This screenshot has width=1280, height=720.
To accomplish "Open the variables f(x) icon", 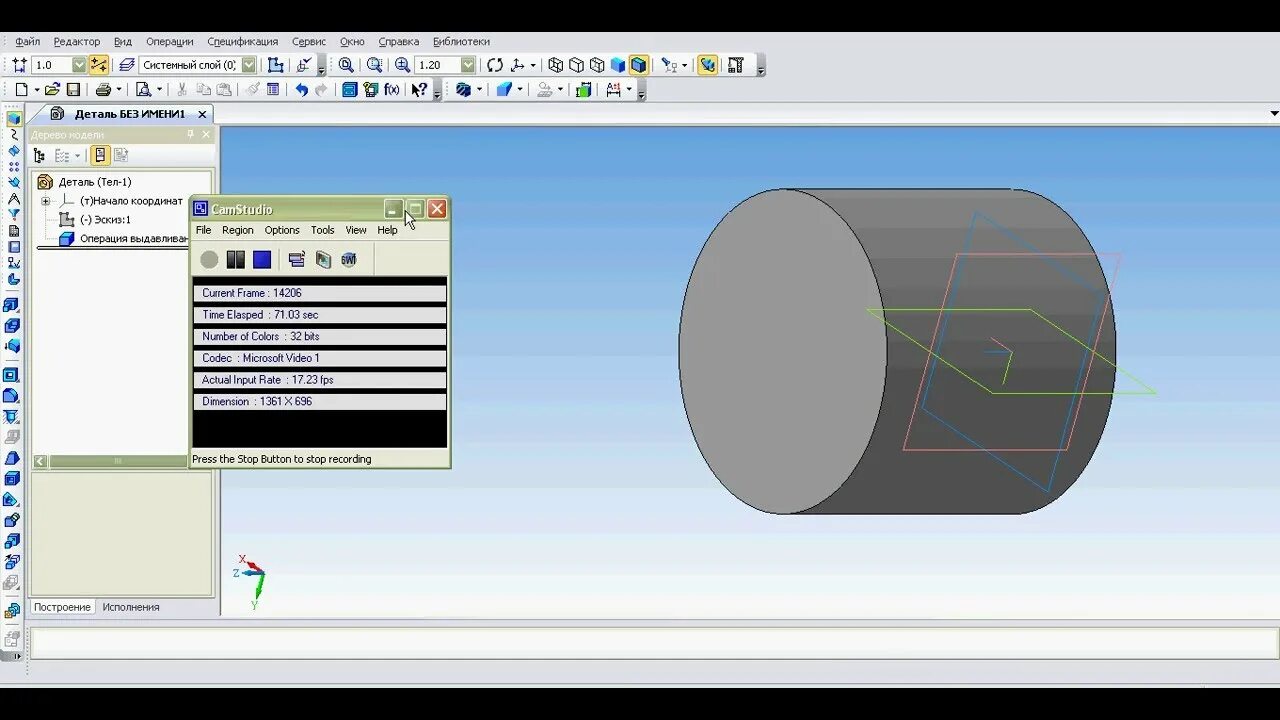I will [391, 90].
